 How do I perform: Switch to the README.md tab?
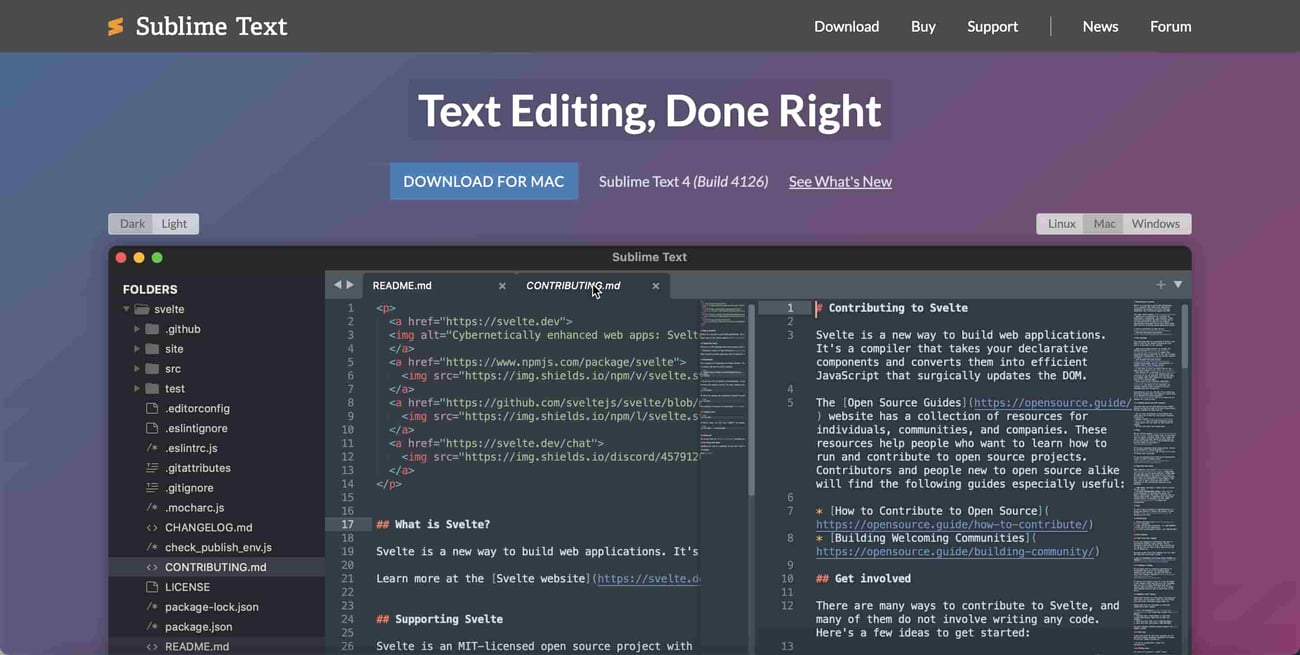(402, 284)
